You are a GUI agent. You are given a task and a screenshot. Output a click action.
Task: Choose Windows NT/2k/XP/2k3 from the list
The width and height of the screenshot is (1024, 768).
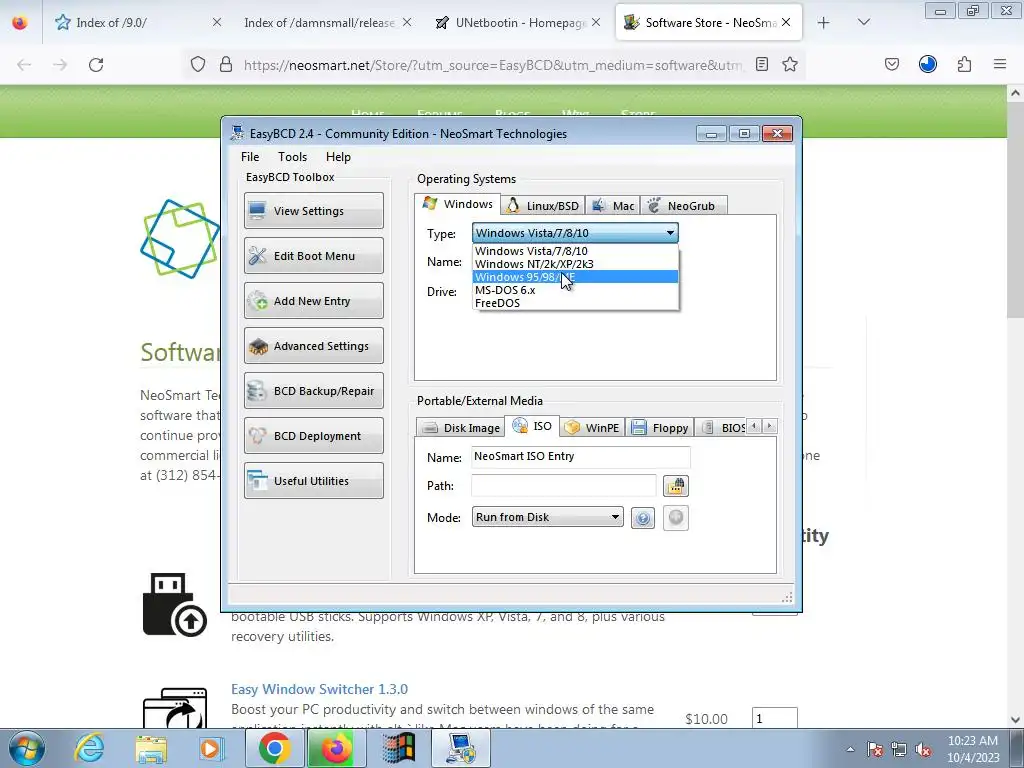[575, 264]
